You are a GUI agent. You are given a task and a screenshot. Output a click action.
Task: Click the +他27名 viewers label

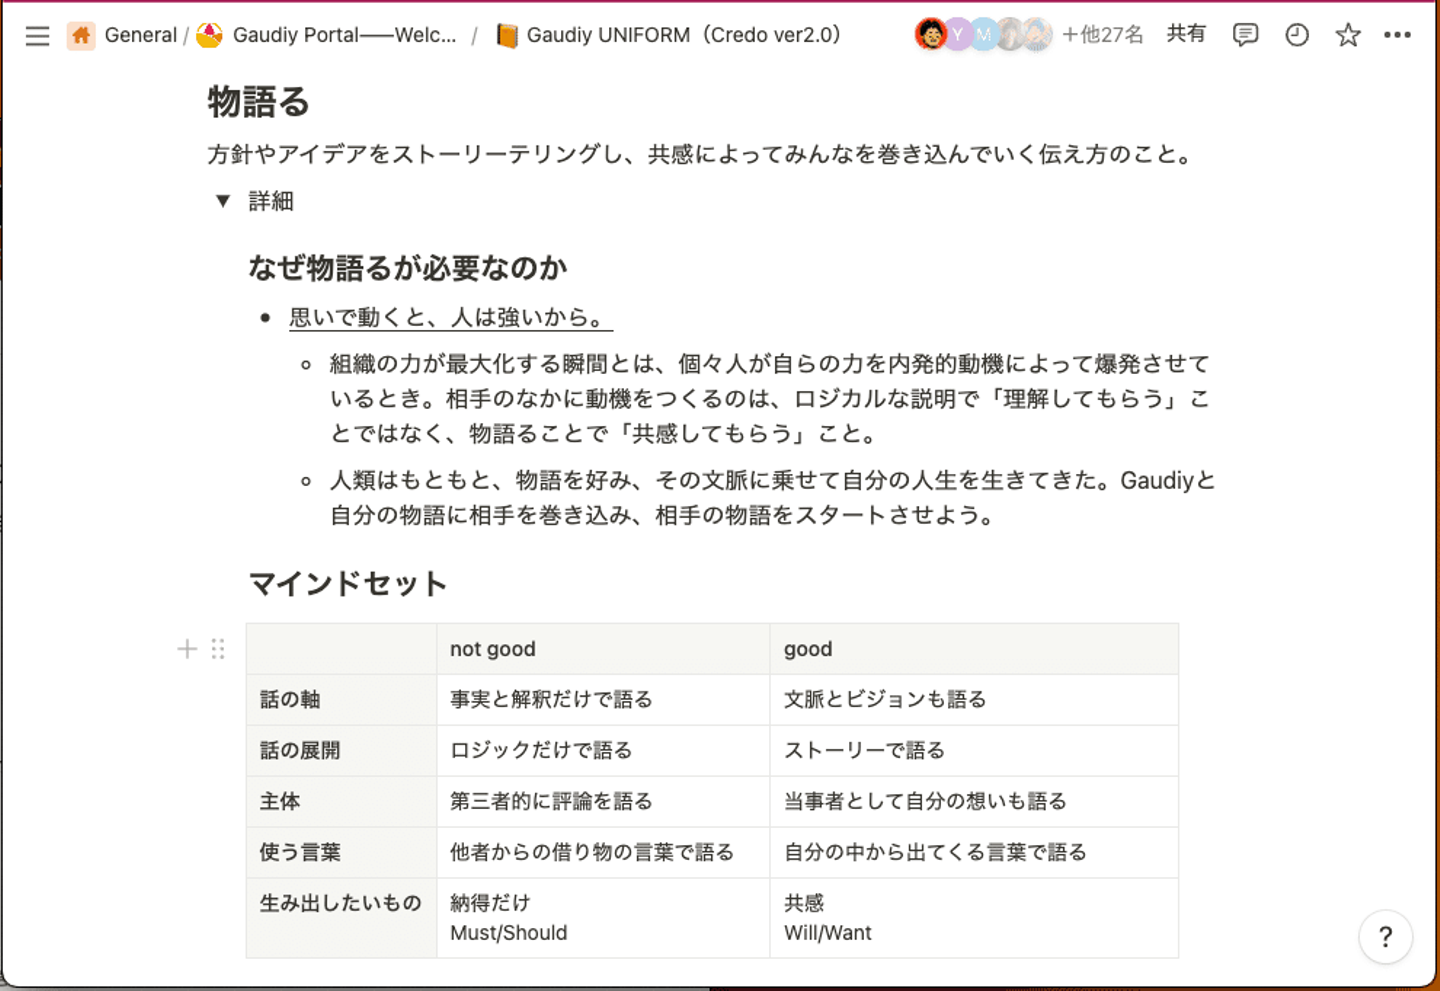1102,35
